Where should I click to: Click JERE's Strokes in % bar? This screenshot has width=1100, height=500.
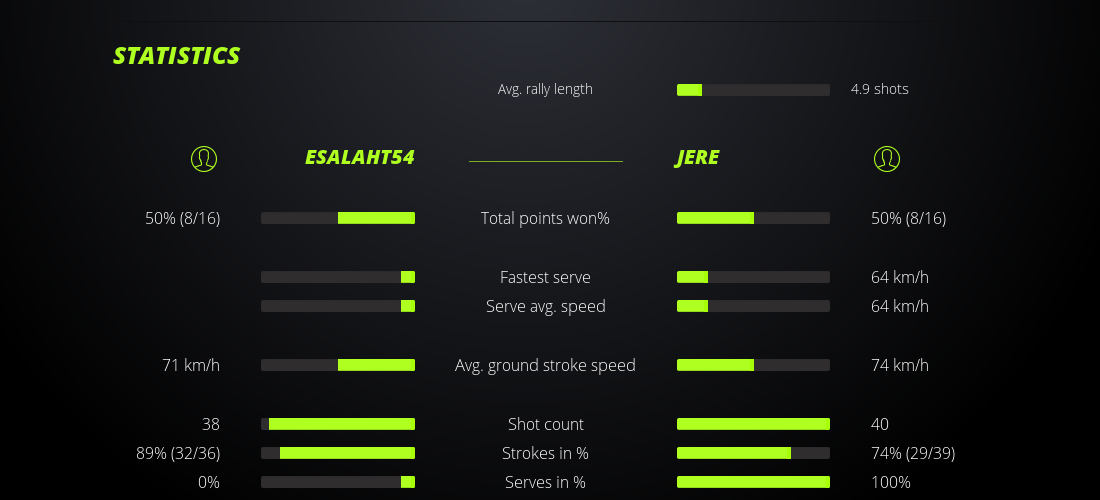click(x=753, y=453)
